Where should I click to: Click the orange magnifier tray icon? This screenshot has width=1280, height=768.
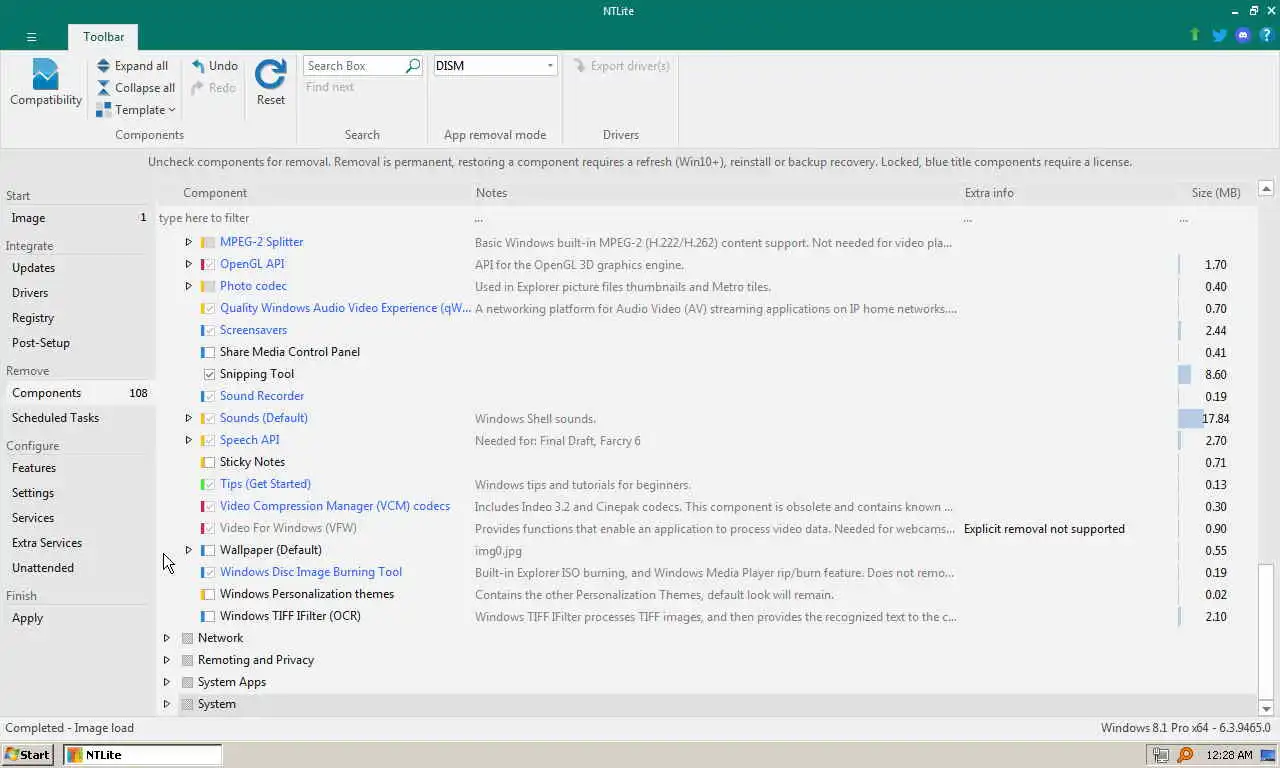pyautogui.click(x=1185, y=755)
